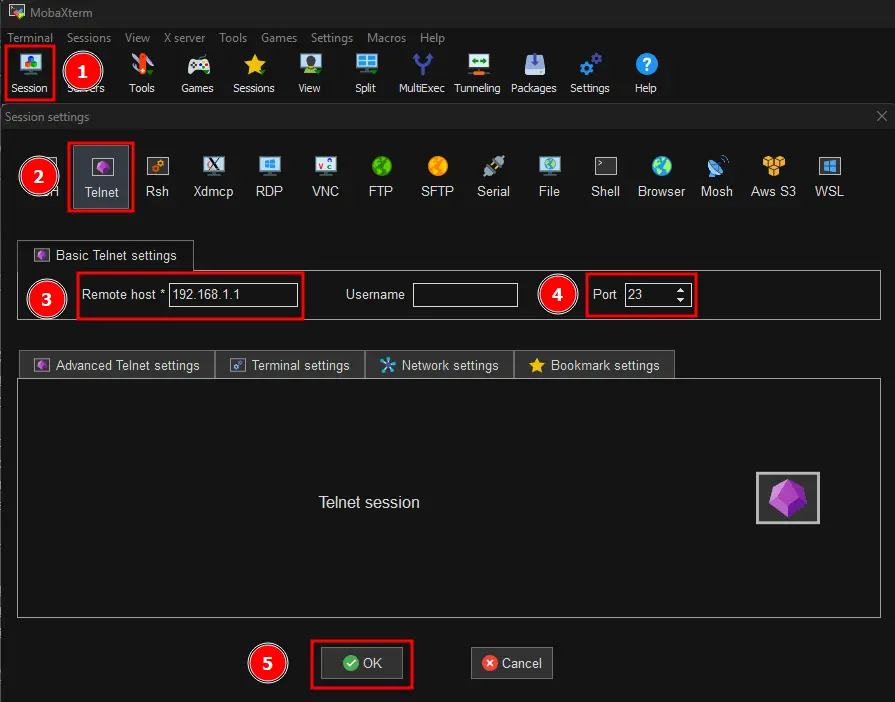Open the Settings gears toolbar icon
Viewport: 895px width, 702px height.
tap(590, 73)
